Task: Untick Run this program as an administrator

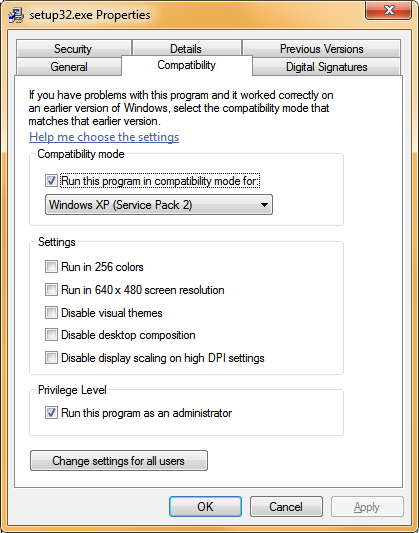Action: [51, 413]
